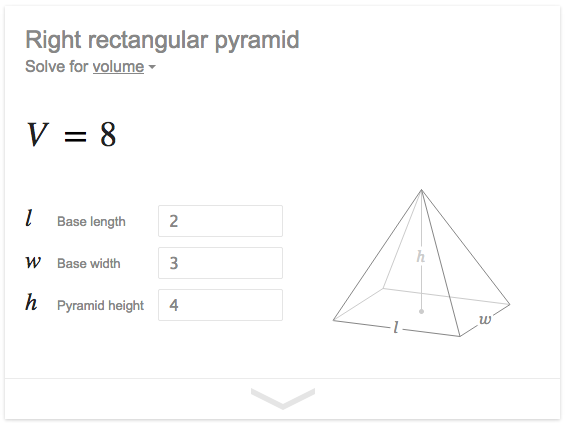Click the italic h variable symbol
This screenshot has height=423, width=566.
tap(31, 302)
